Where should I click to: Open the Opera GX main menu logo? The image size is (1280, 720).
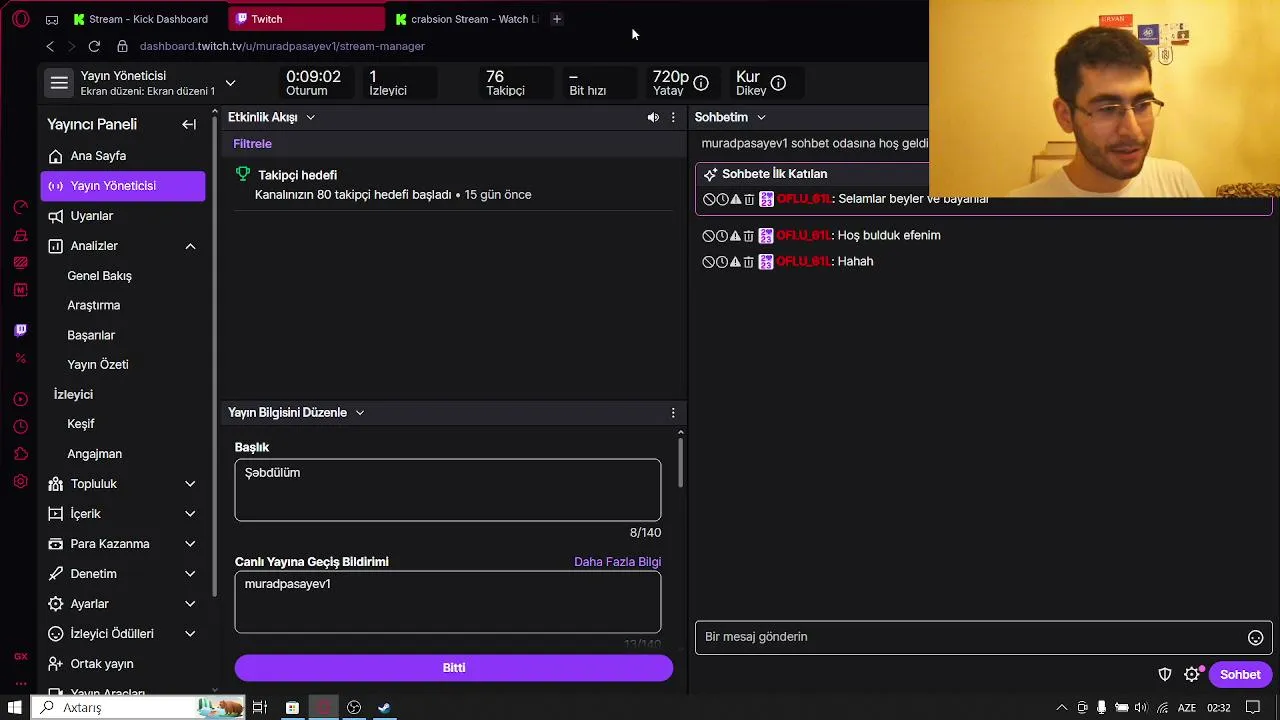[x=21, y=19]
